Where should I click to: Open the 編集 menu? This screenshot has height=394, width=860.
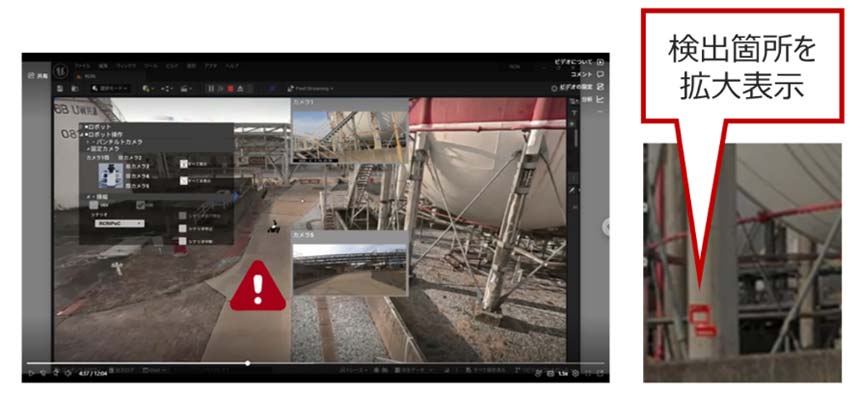coord(103,65)
